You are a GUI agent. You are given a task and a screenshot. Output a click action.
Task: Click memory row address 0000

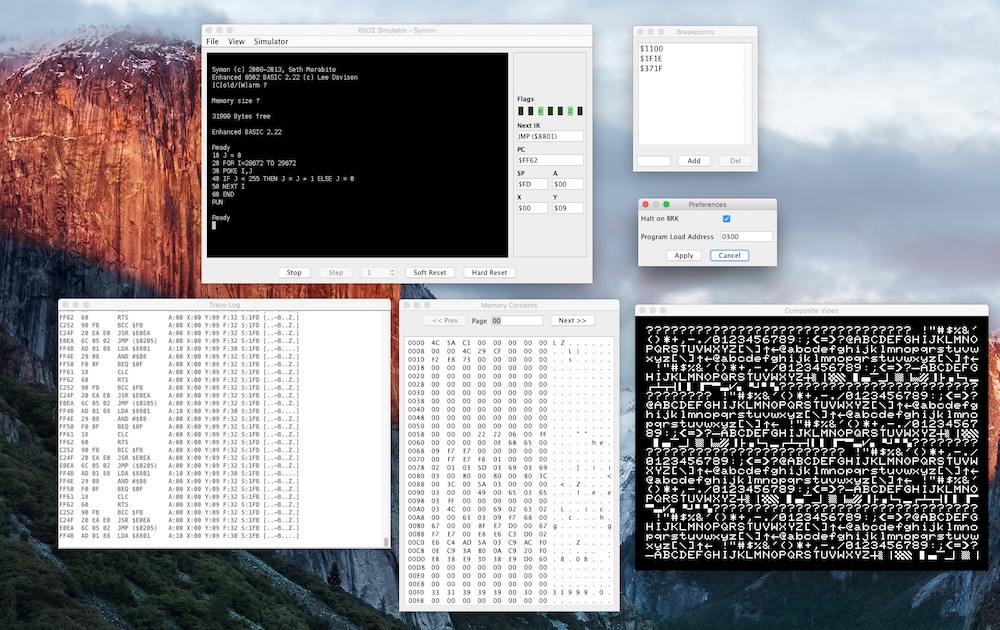(x=416, y=342)
